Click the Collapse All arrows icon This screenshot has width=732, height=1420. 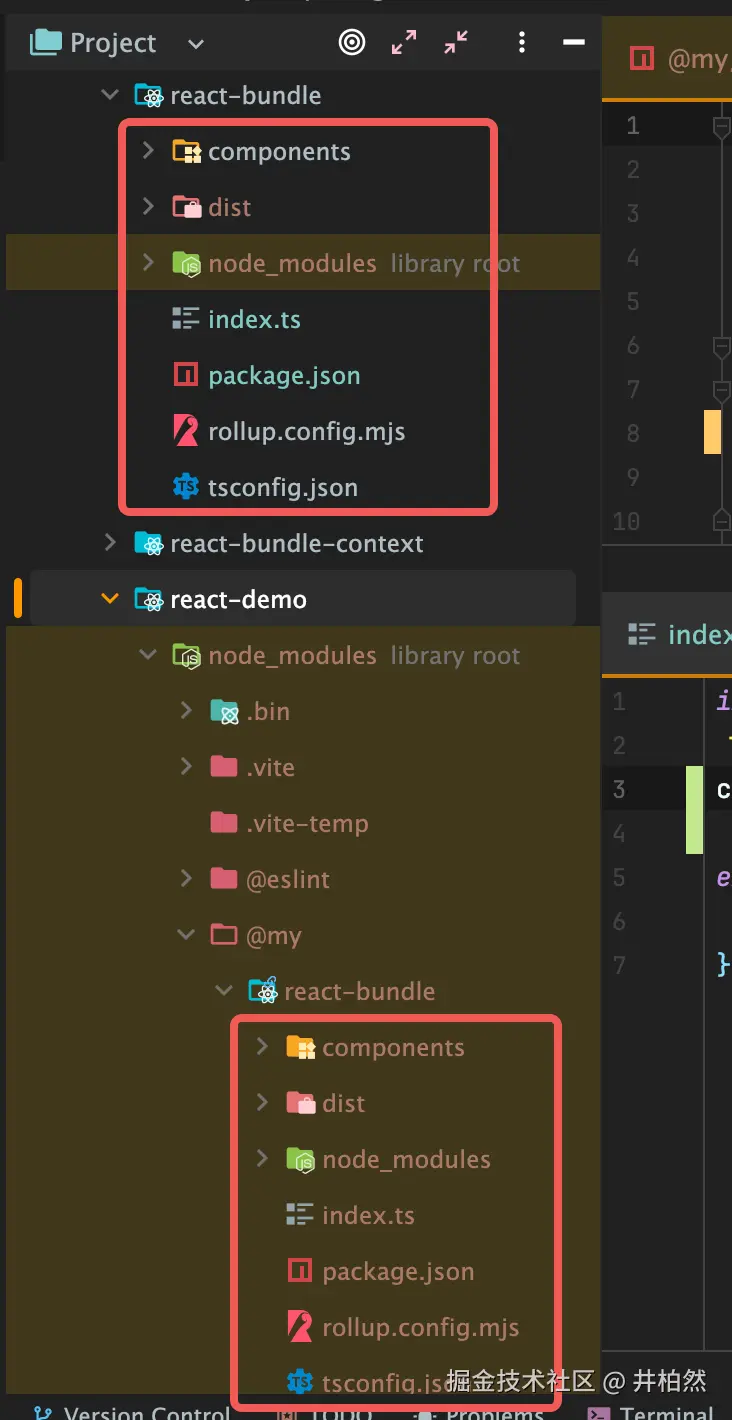click(456, 42)
